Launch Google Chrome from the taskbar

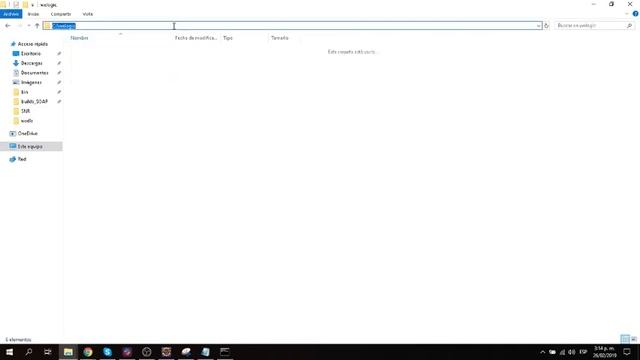88,352
